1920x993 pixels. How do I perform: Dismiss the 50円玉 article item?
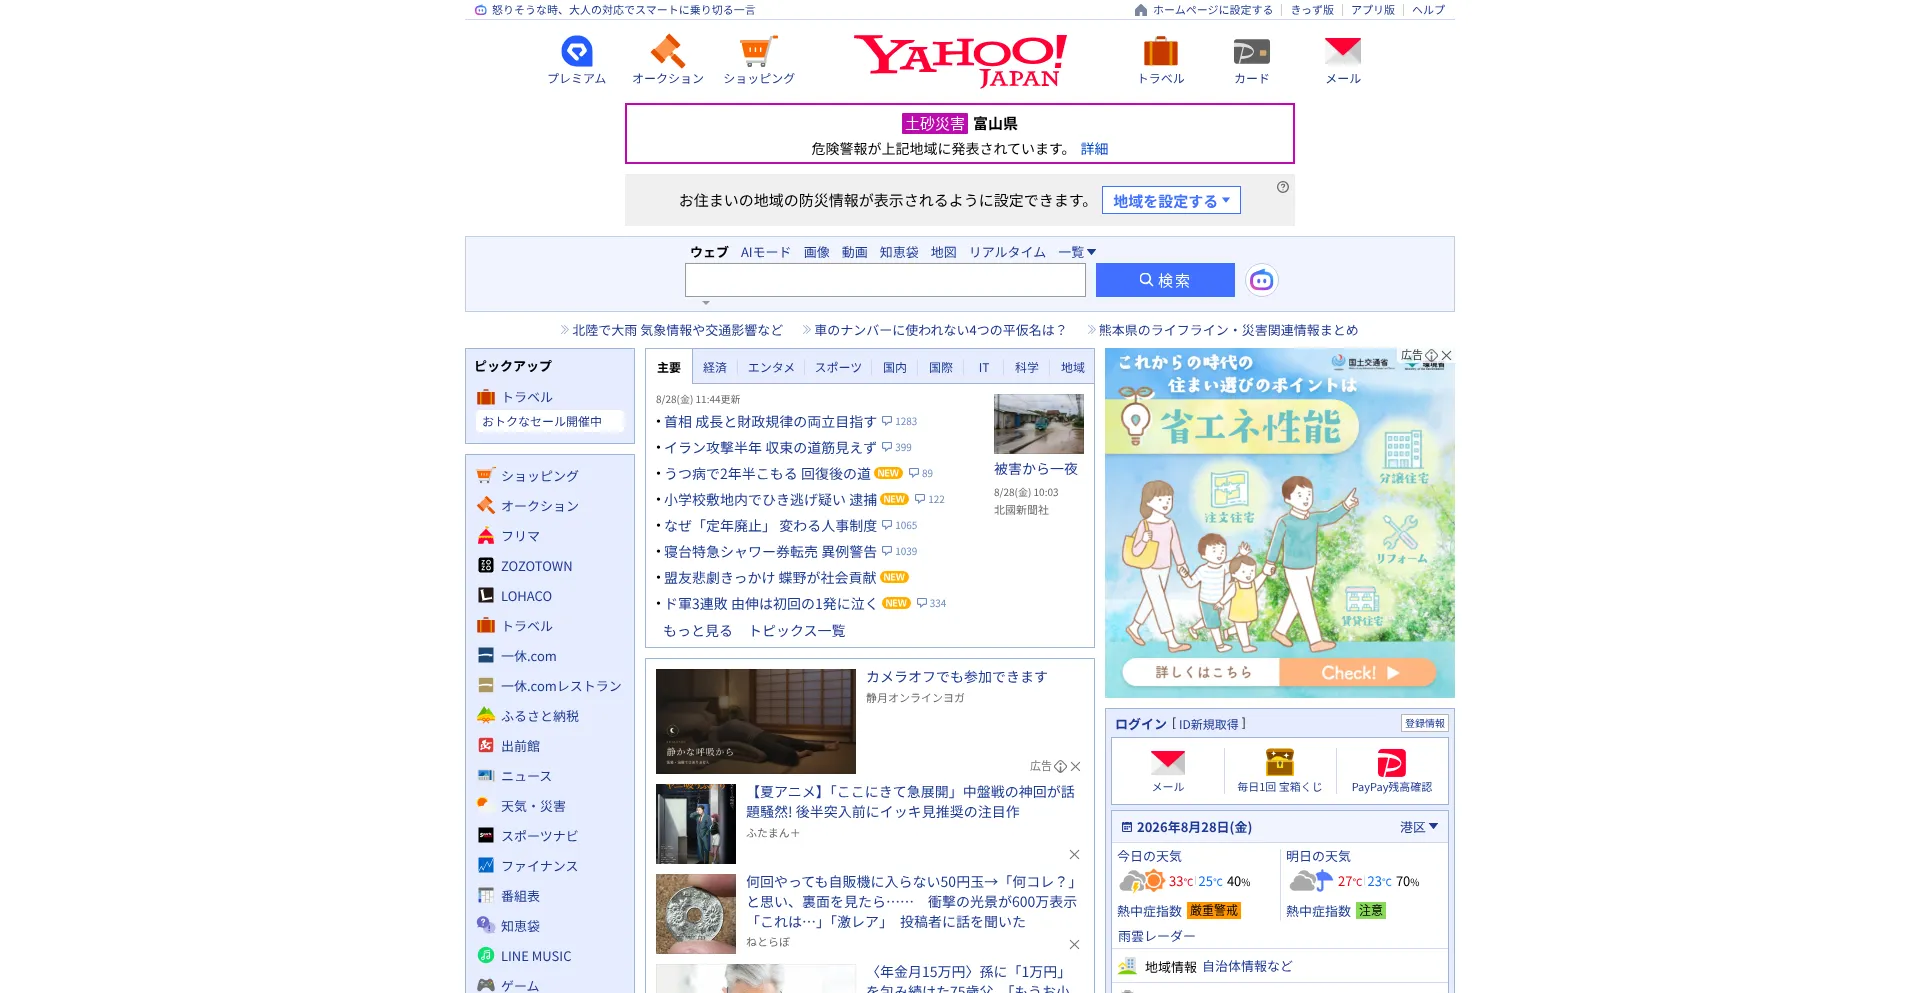pyautogui.click(x=1074, y=944)
